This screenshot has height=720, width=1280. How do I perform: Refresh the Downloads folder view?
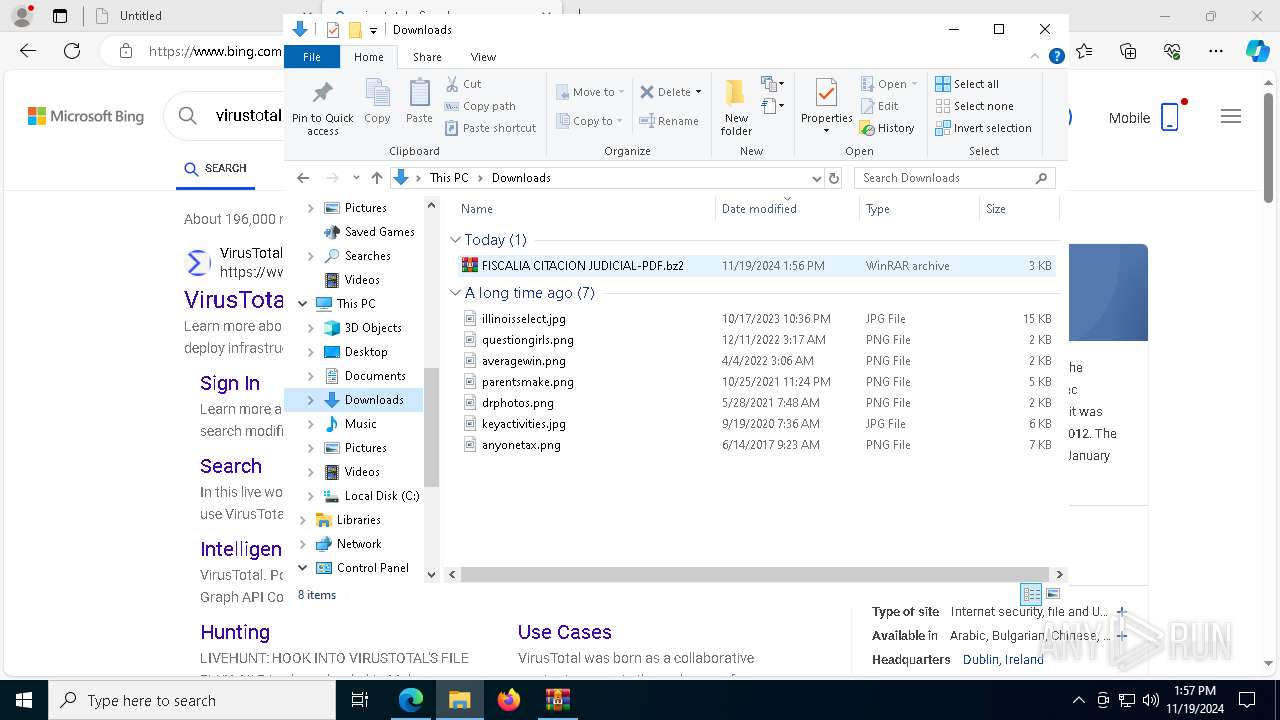(834, 178)
